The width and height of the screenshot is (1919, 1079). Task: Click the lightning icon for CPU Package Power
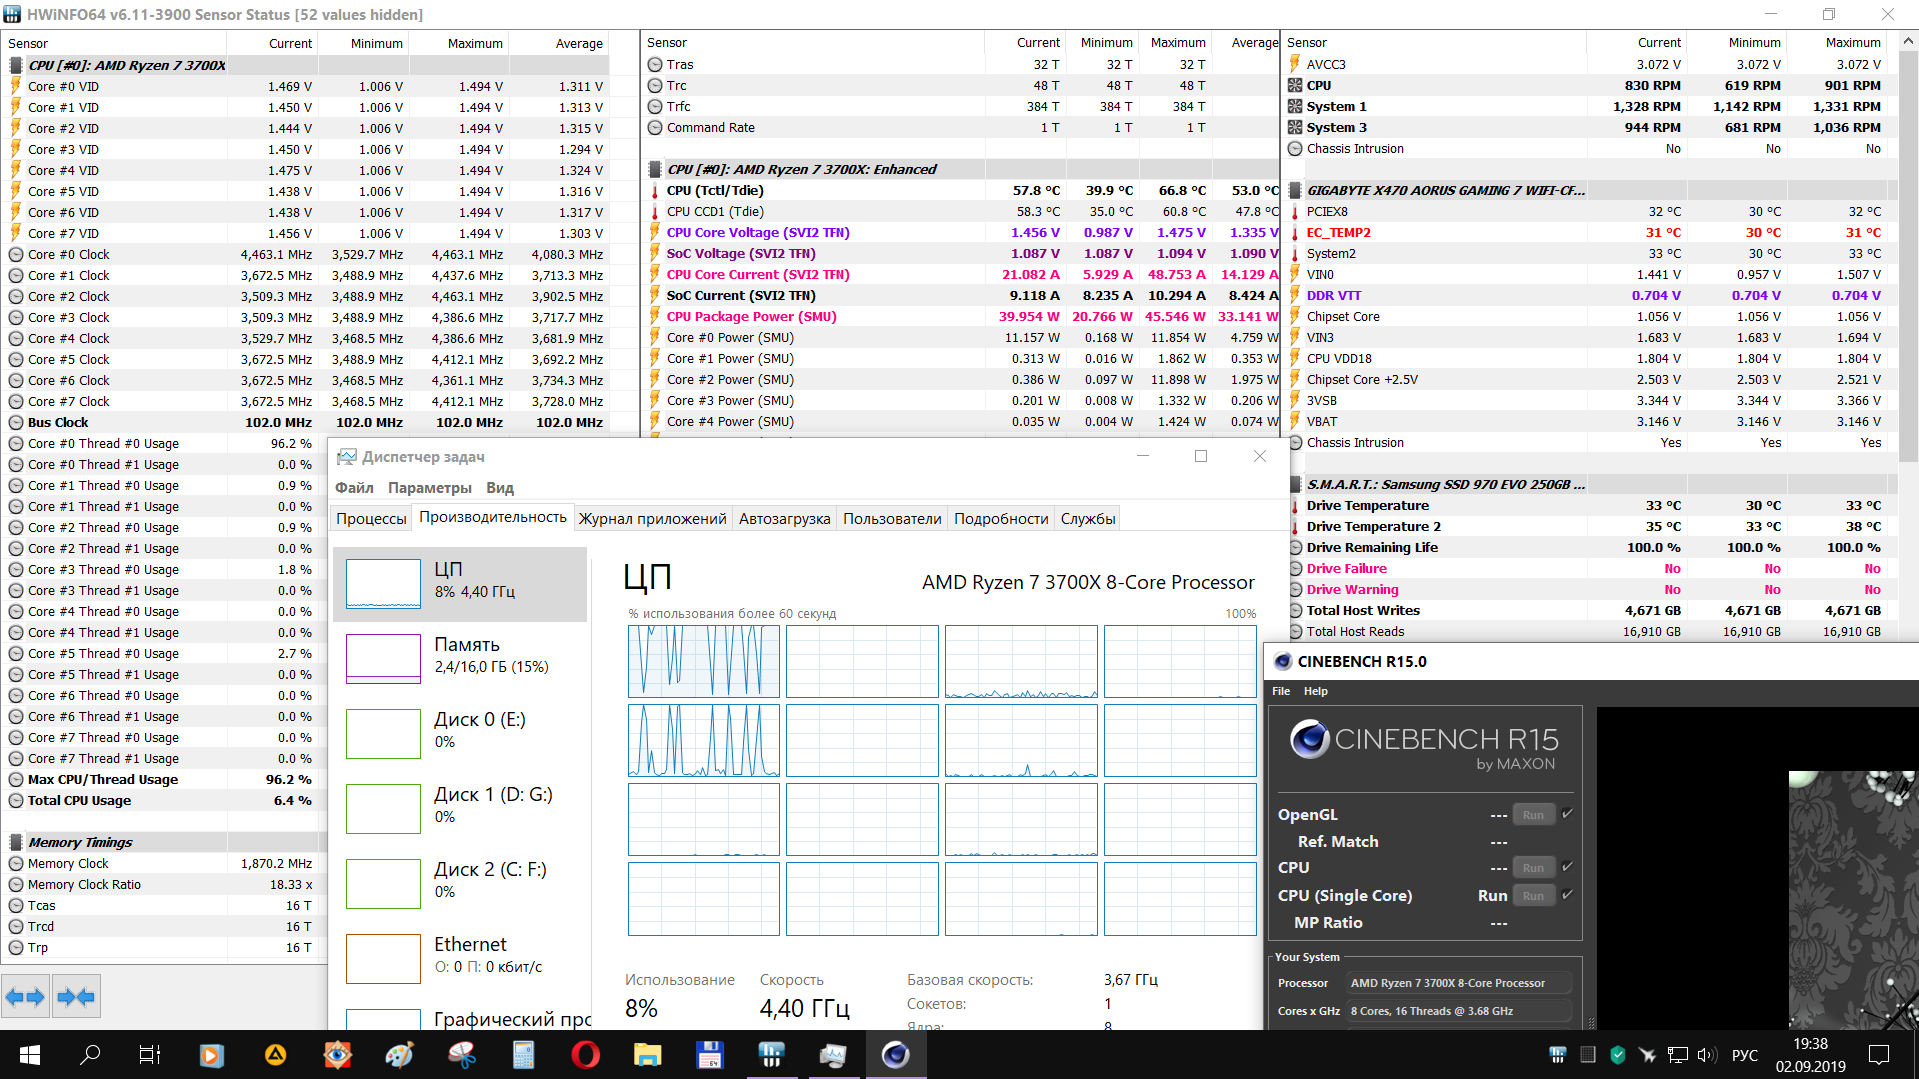(655, 316)
